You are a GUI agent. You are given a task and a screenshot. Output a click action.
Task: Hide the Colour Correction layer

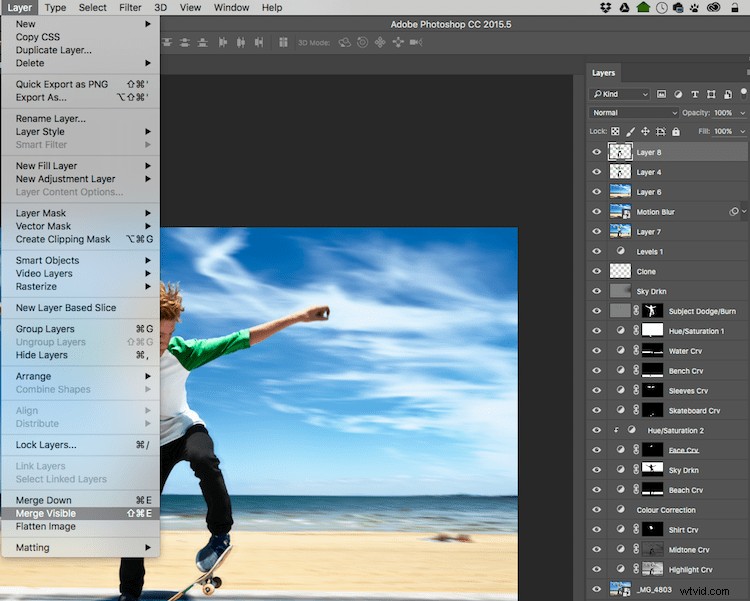596,510
